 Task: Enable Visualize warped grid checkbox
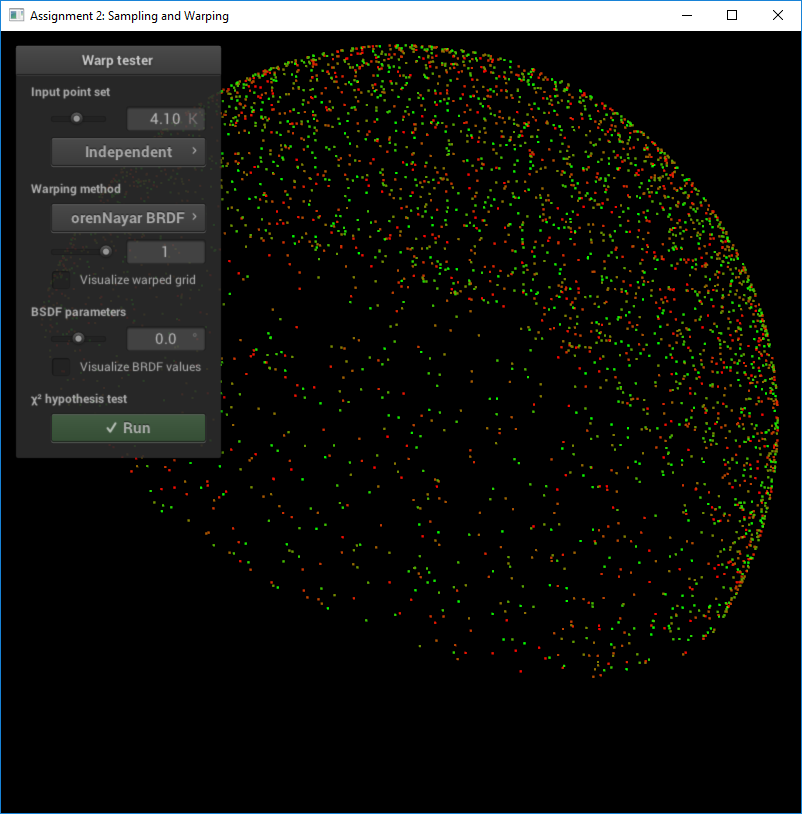click(x=61, y=280)
